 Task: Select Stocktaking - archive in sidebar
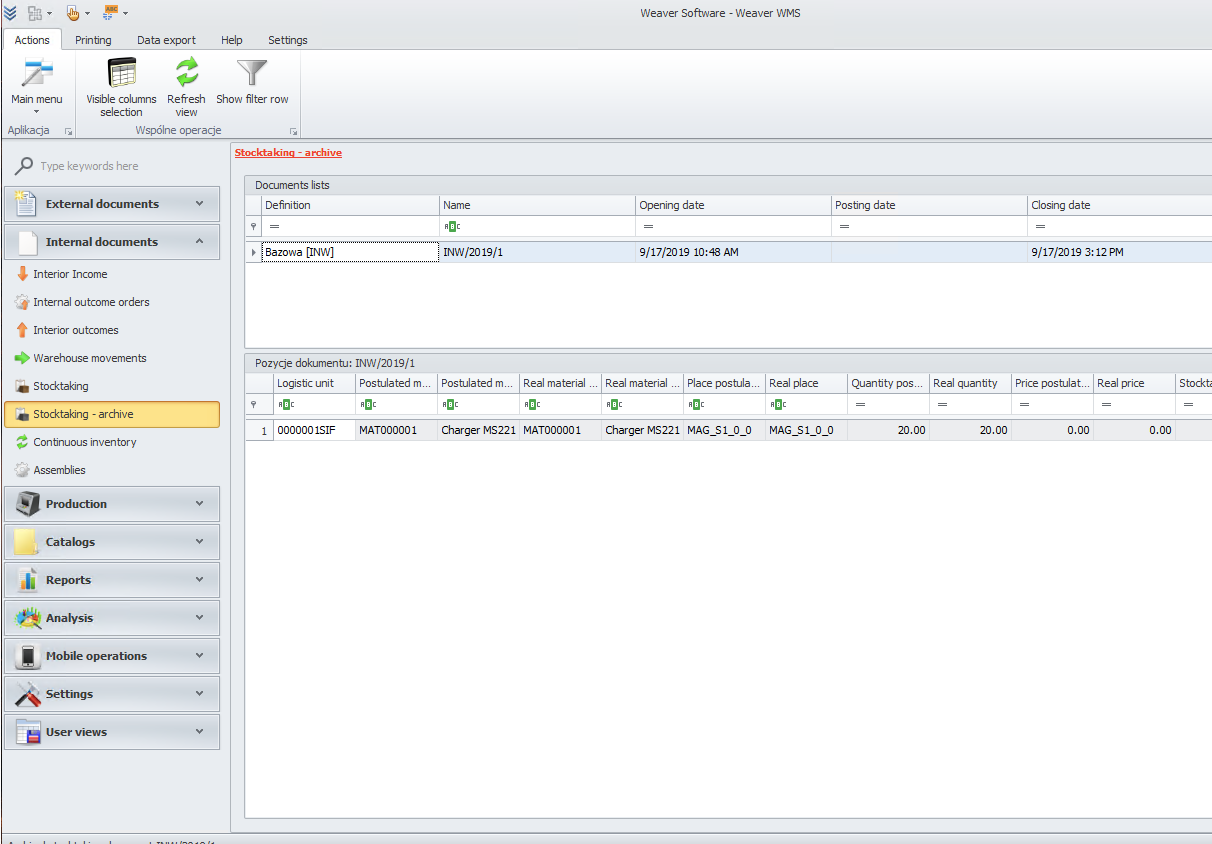(x=112, y=414)
